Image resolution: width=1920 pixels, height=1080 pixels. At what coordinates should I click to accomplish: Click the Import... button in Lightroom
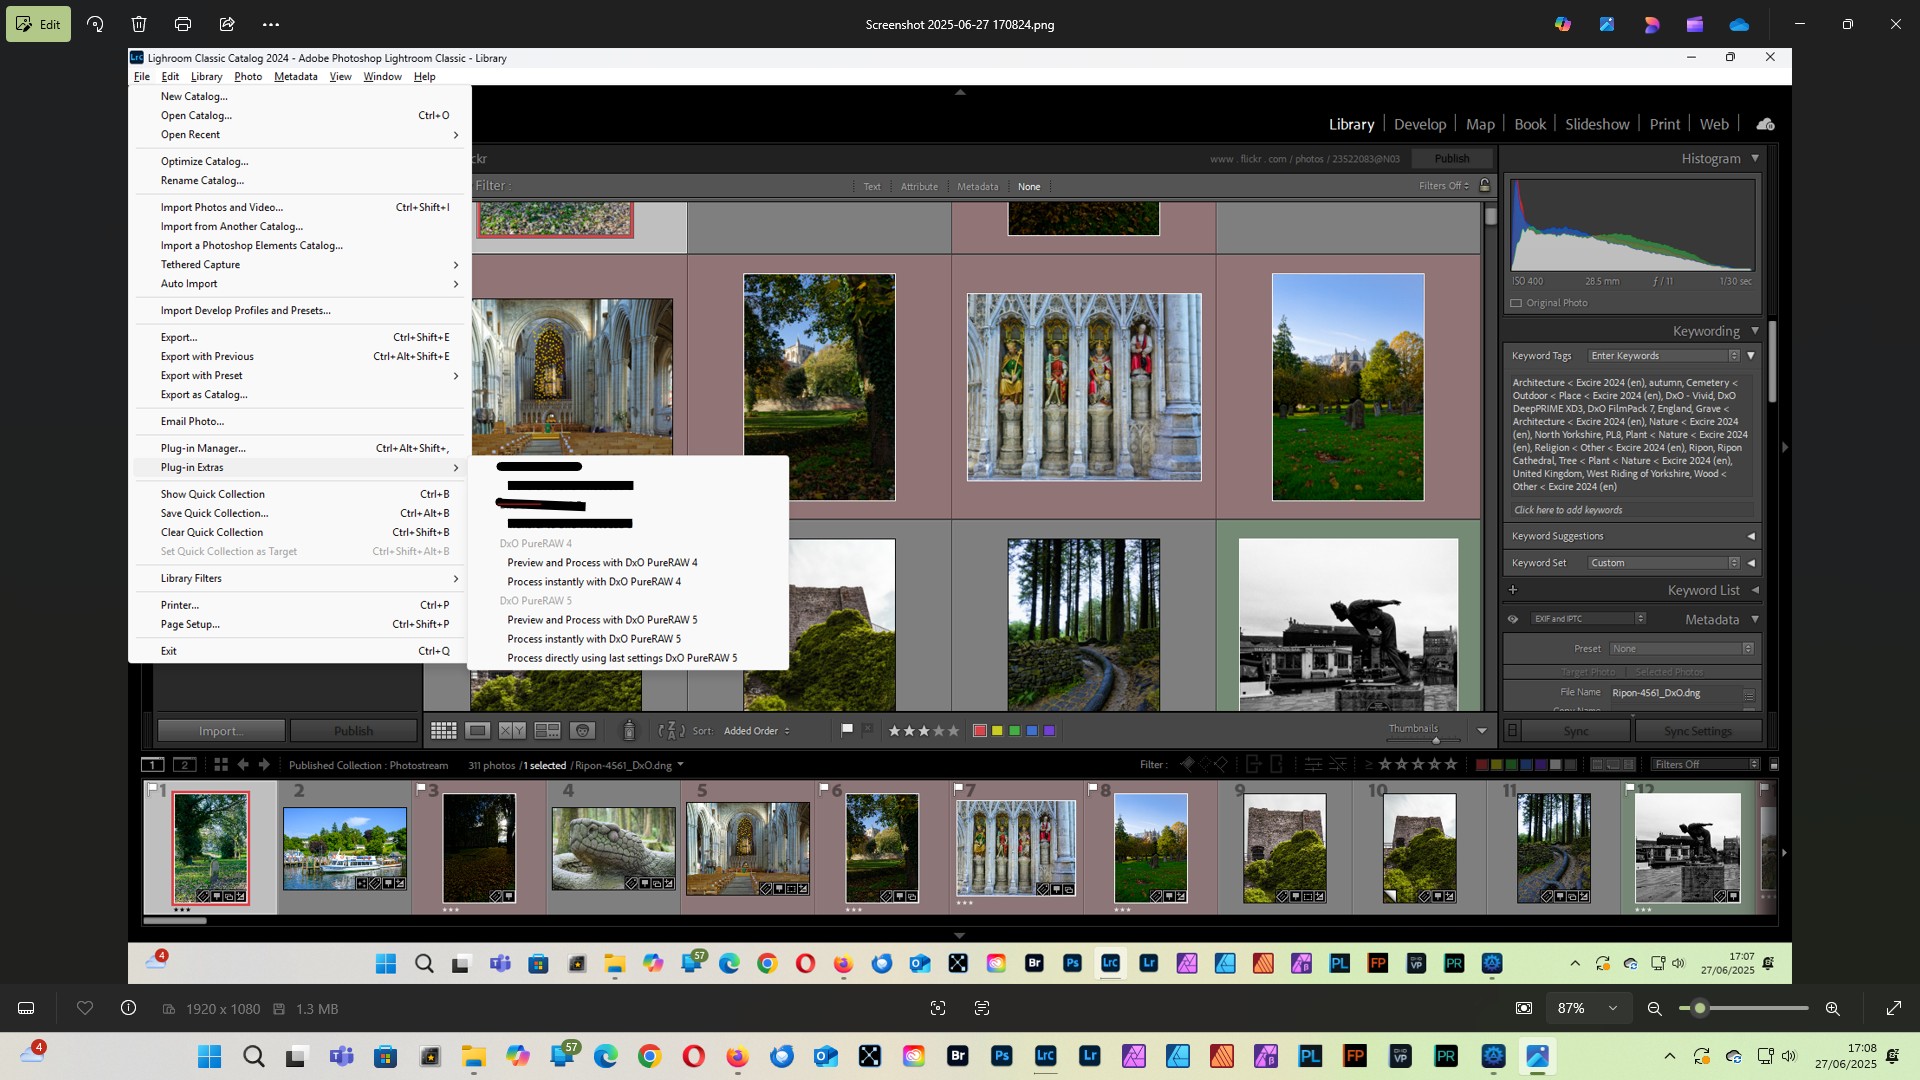pyautogui.click(x=221, y=731)
